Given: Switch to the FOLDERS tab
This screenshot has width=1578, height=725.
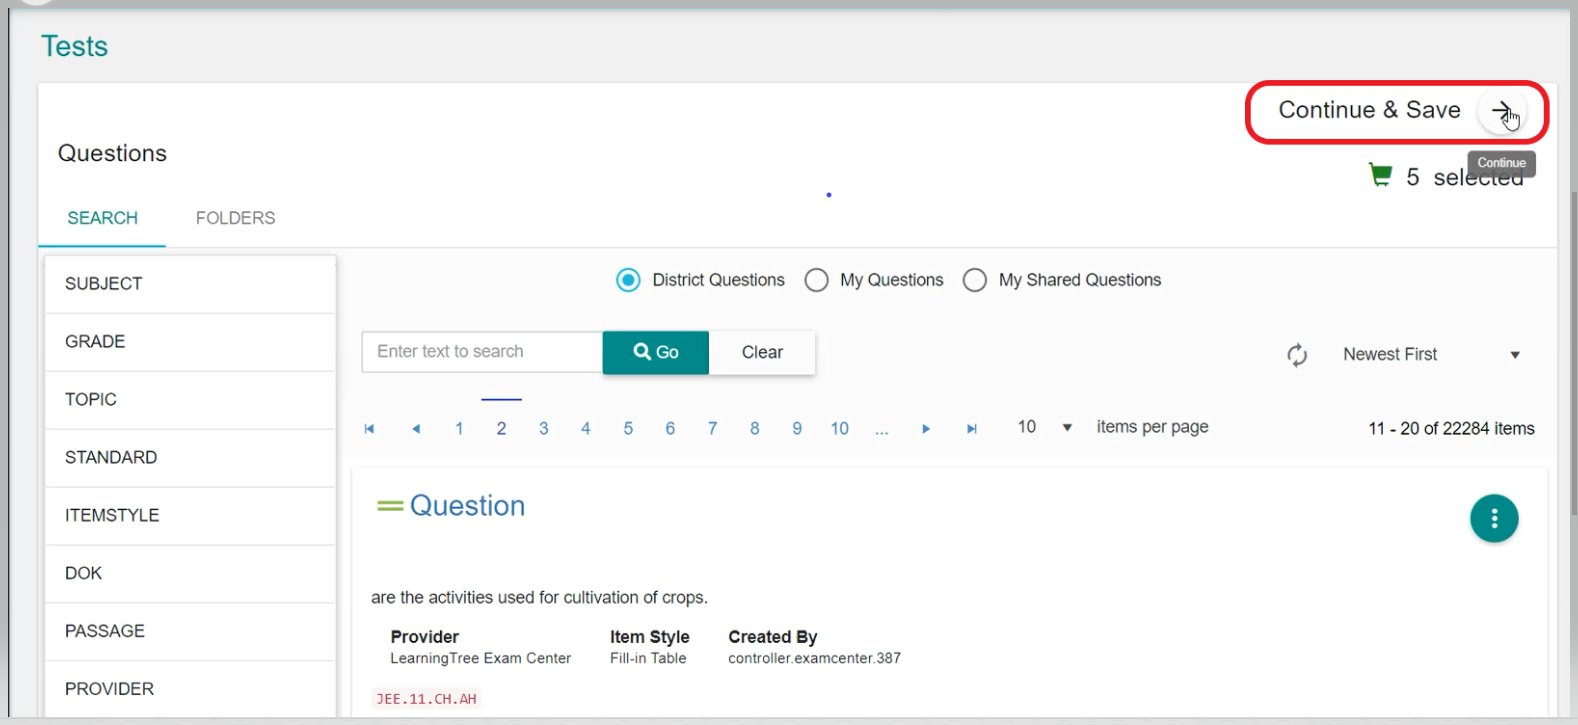Looking at the screenshot, I should [235, 218].
